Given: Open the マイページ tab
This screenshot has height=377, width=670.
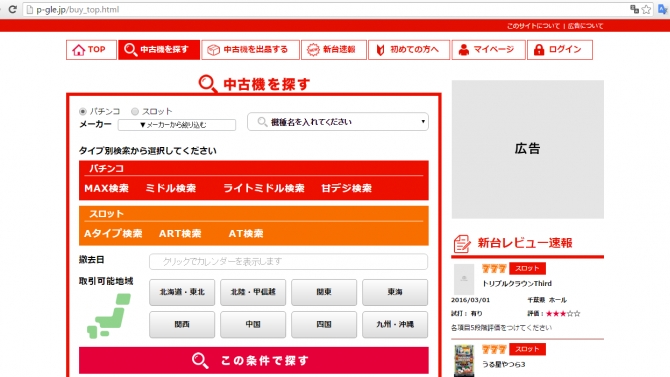Looking at the screenshot, I should point(488,50).
